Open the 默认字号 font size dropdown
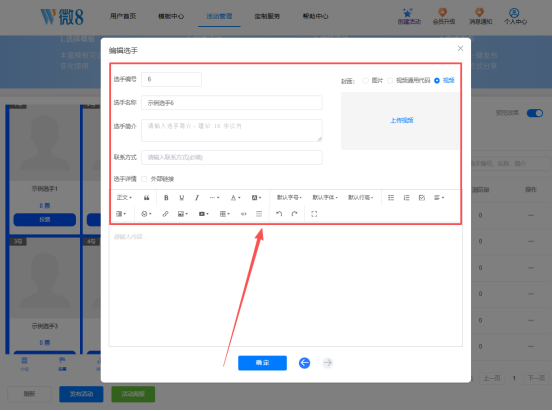The image size is (552, 411). [289, 198]
